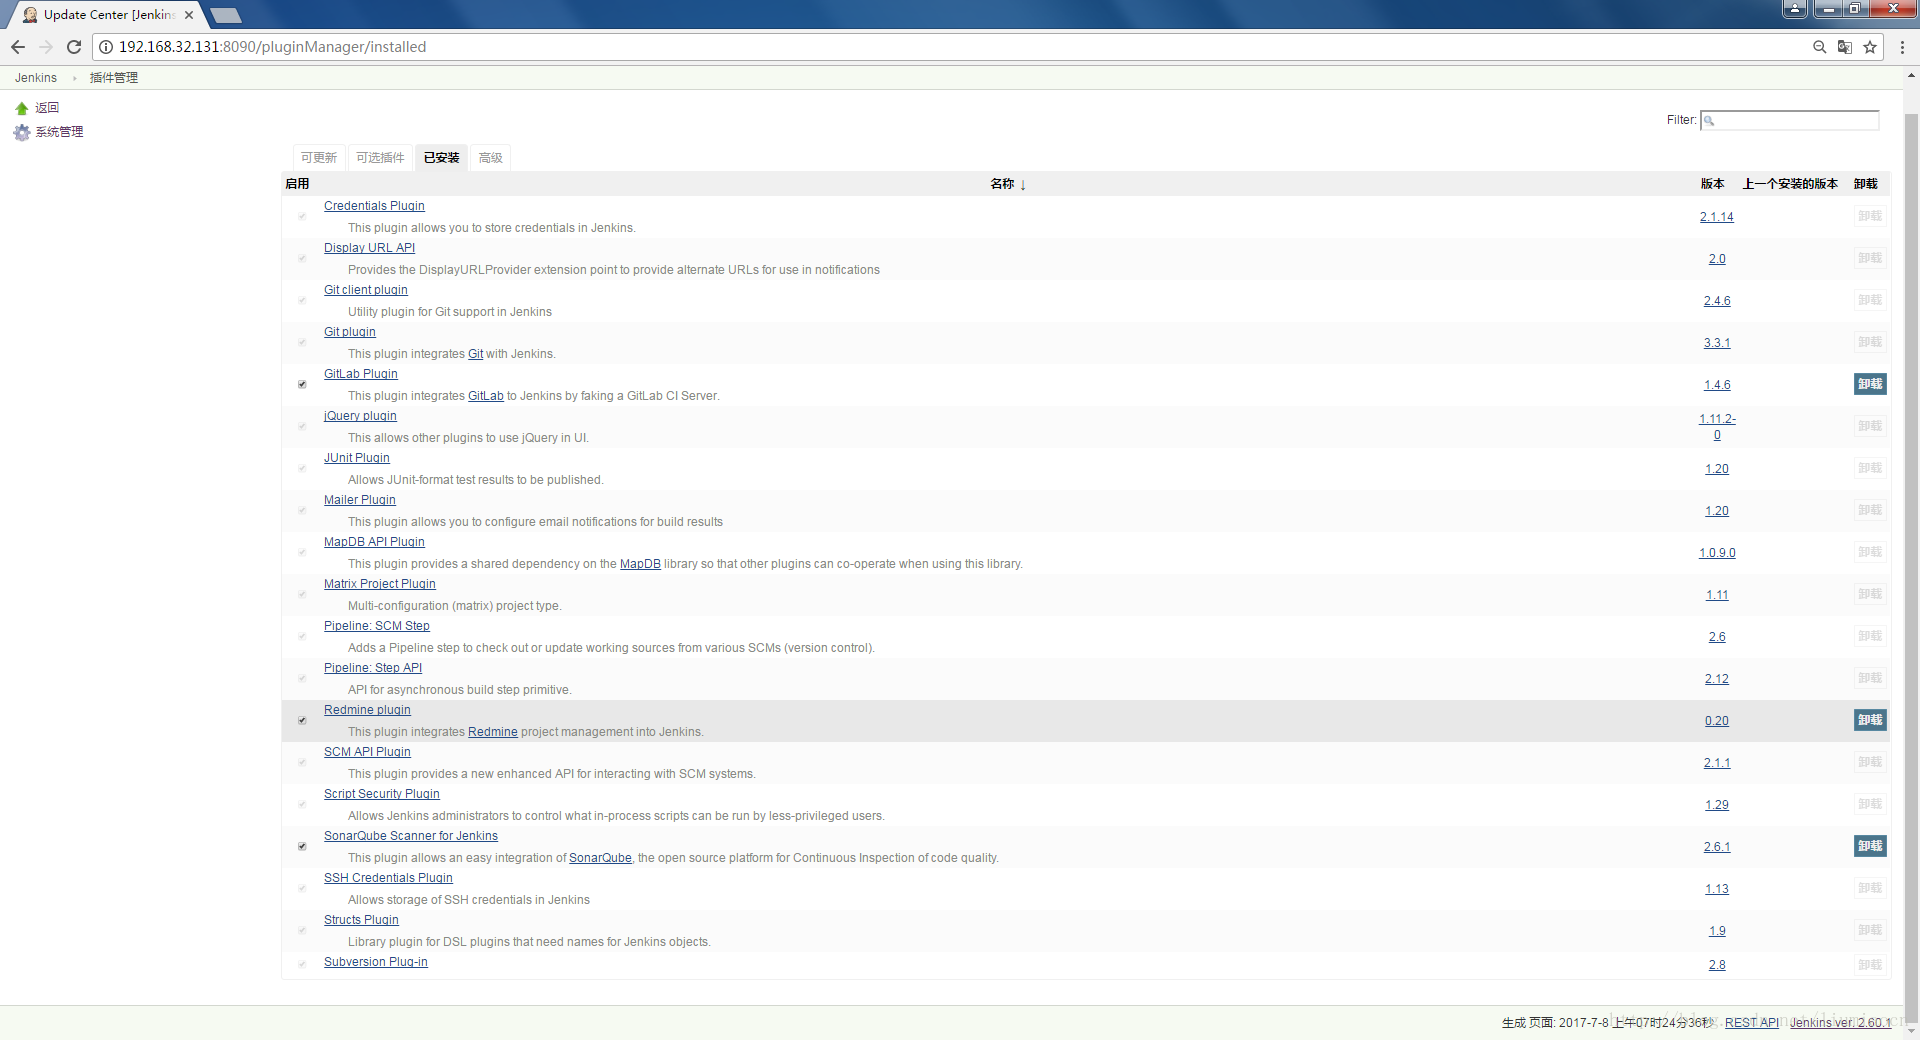This screenshot has height=1040, width=1920.
Task: Click the browser forward arrow
Action: pos(46,47)
